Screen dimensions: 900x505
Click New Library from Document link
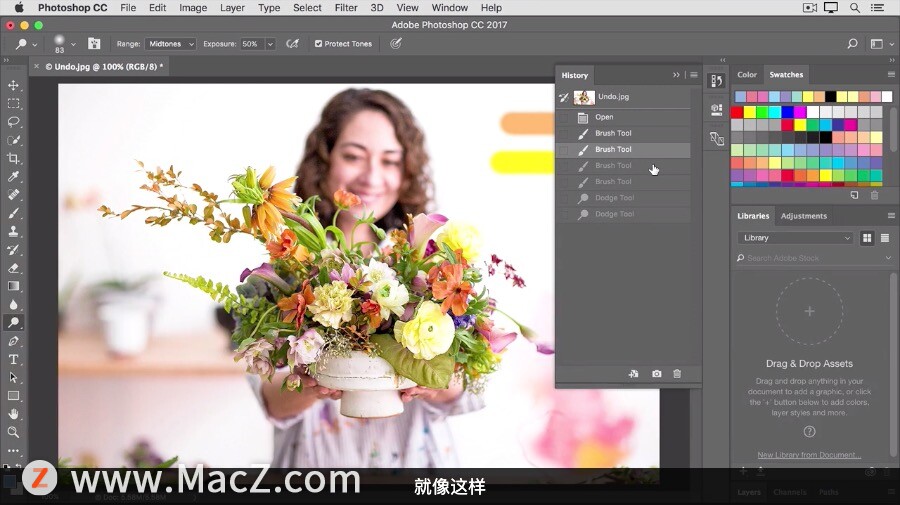[x=809, y=454]
